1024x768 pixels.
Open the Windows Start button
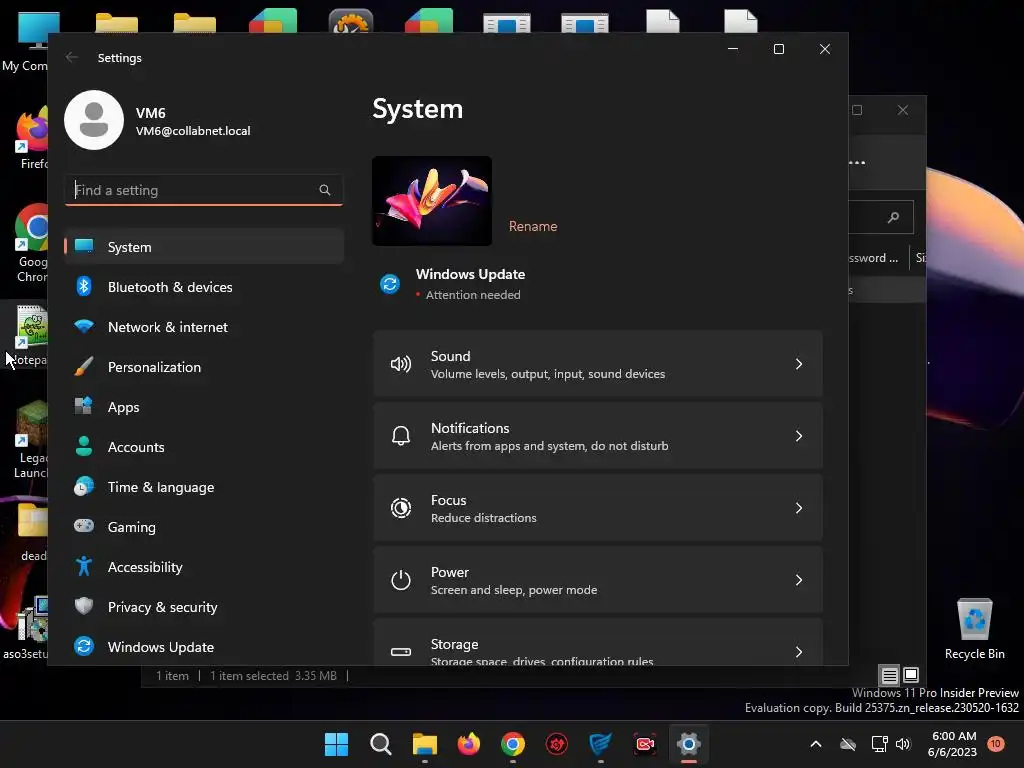tap(336, 744)
